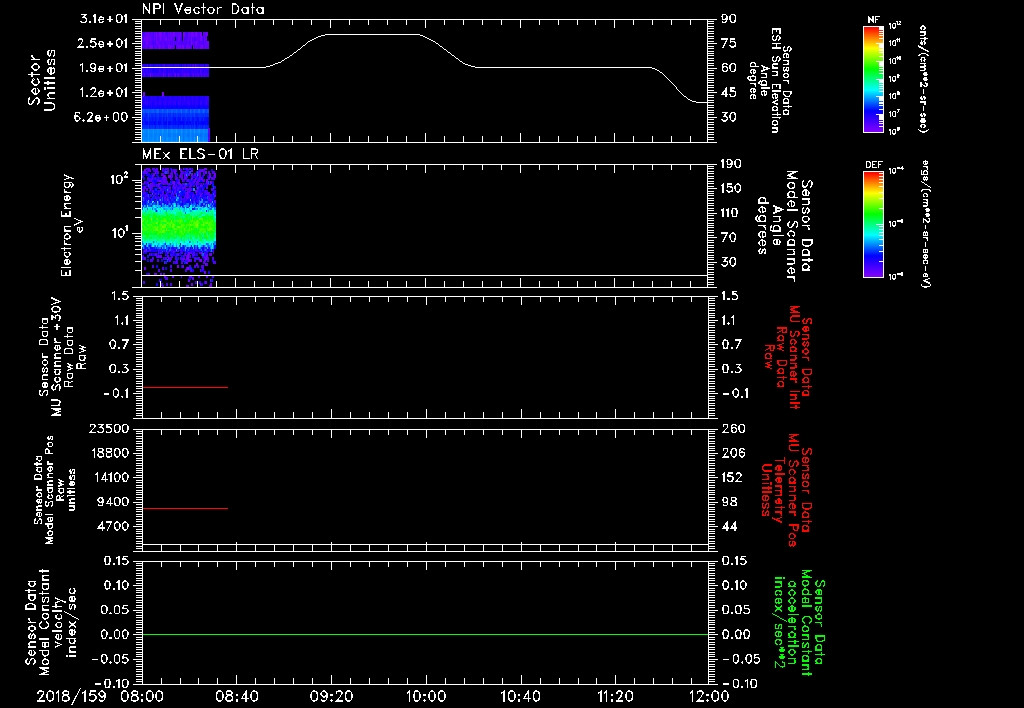Click the '260' telemetry tick value

[733, 428]
